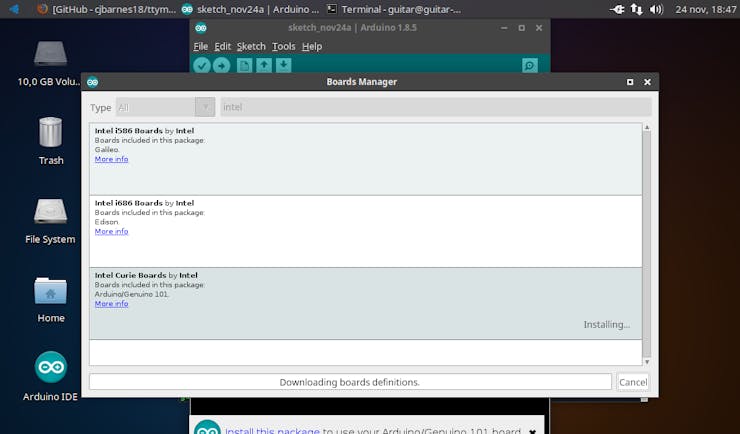Click the Upload arrow toolbar button
The image size is (740, 434).
point(221,65)
